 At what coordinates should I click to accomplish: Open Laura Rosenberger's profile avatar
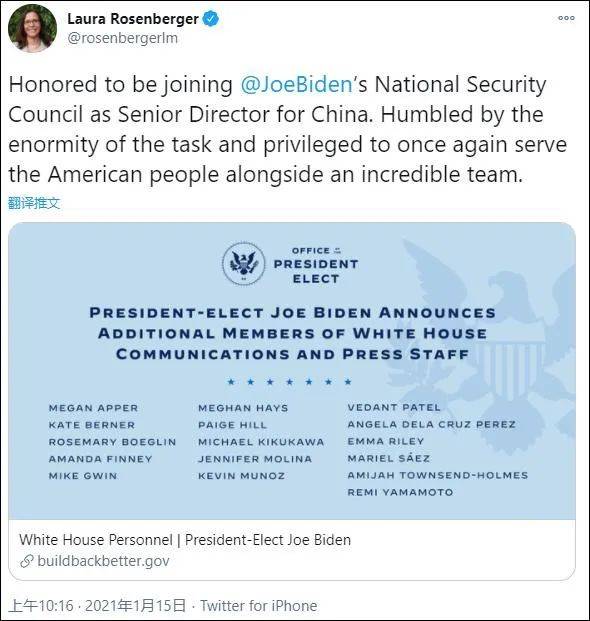[32, 29]
